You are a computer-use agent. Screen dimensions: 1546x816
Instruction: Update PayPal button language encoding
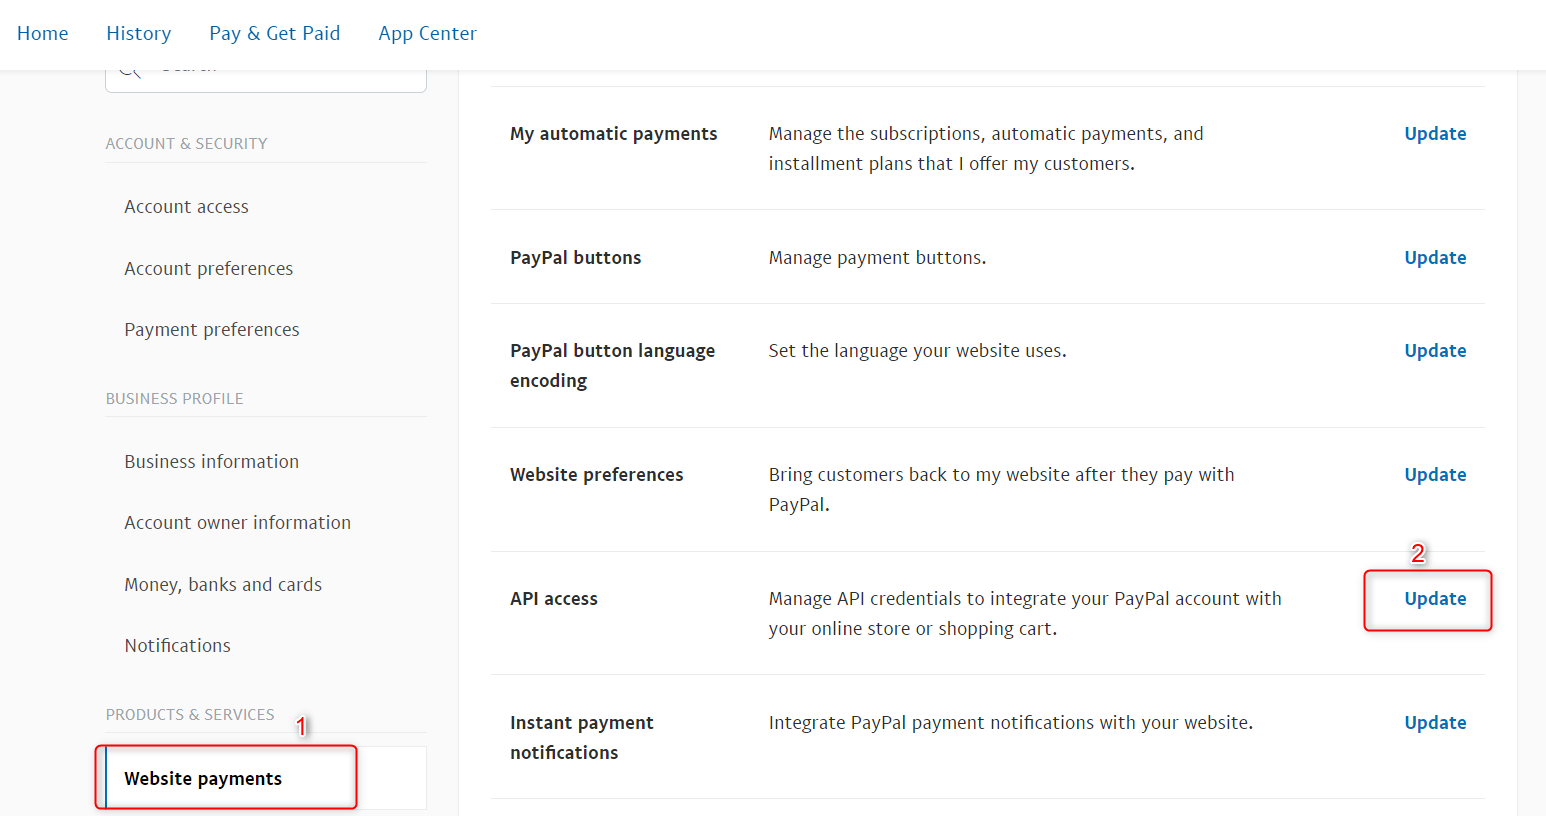[1435, 351]
